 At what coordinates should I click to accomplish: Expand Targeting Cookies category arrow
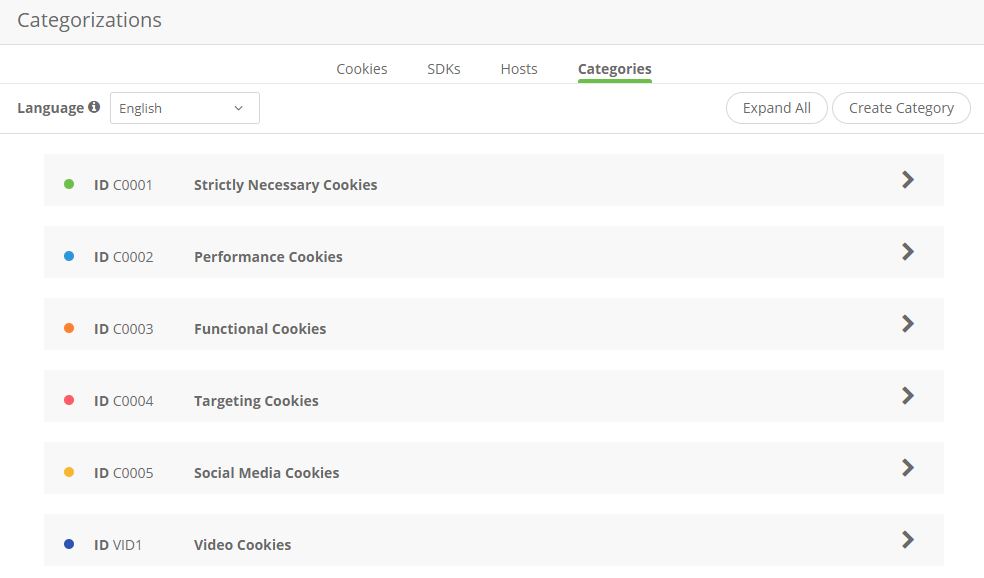[x=907, y=396]
